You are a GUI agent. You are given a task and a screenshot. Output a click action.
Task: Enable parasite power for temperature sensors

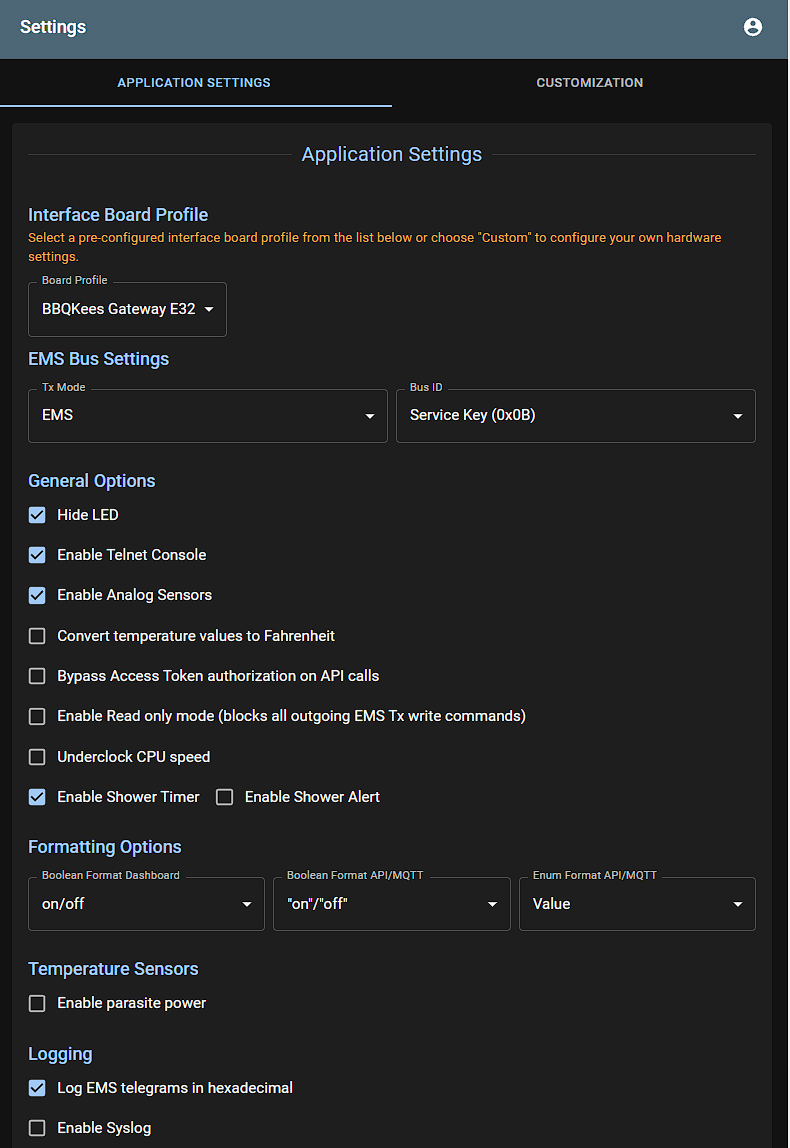(37, 1003)
